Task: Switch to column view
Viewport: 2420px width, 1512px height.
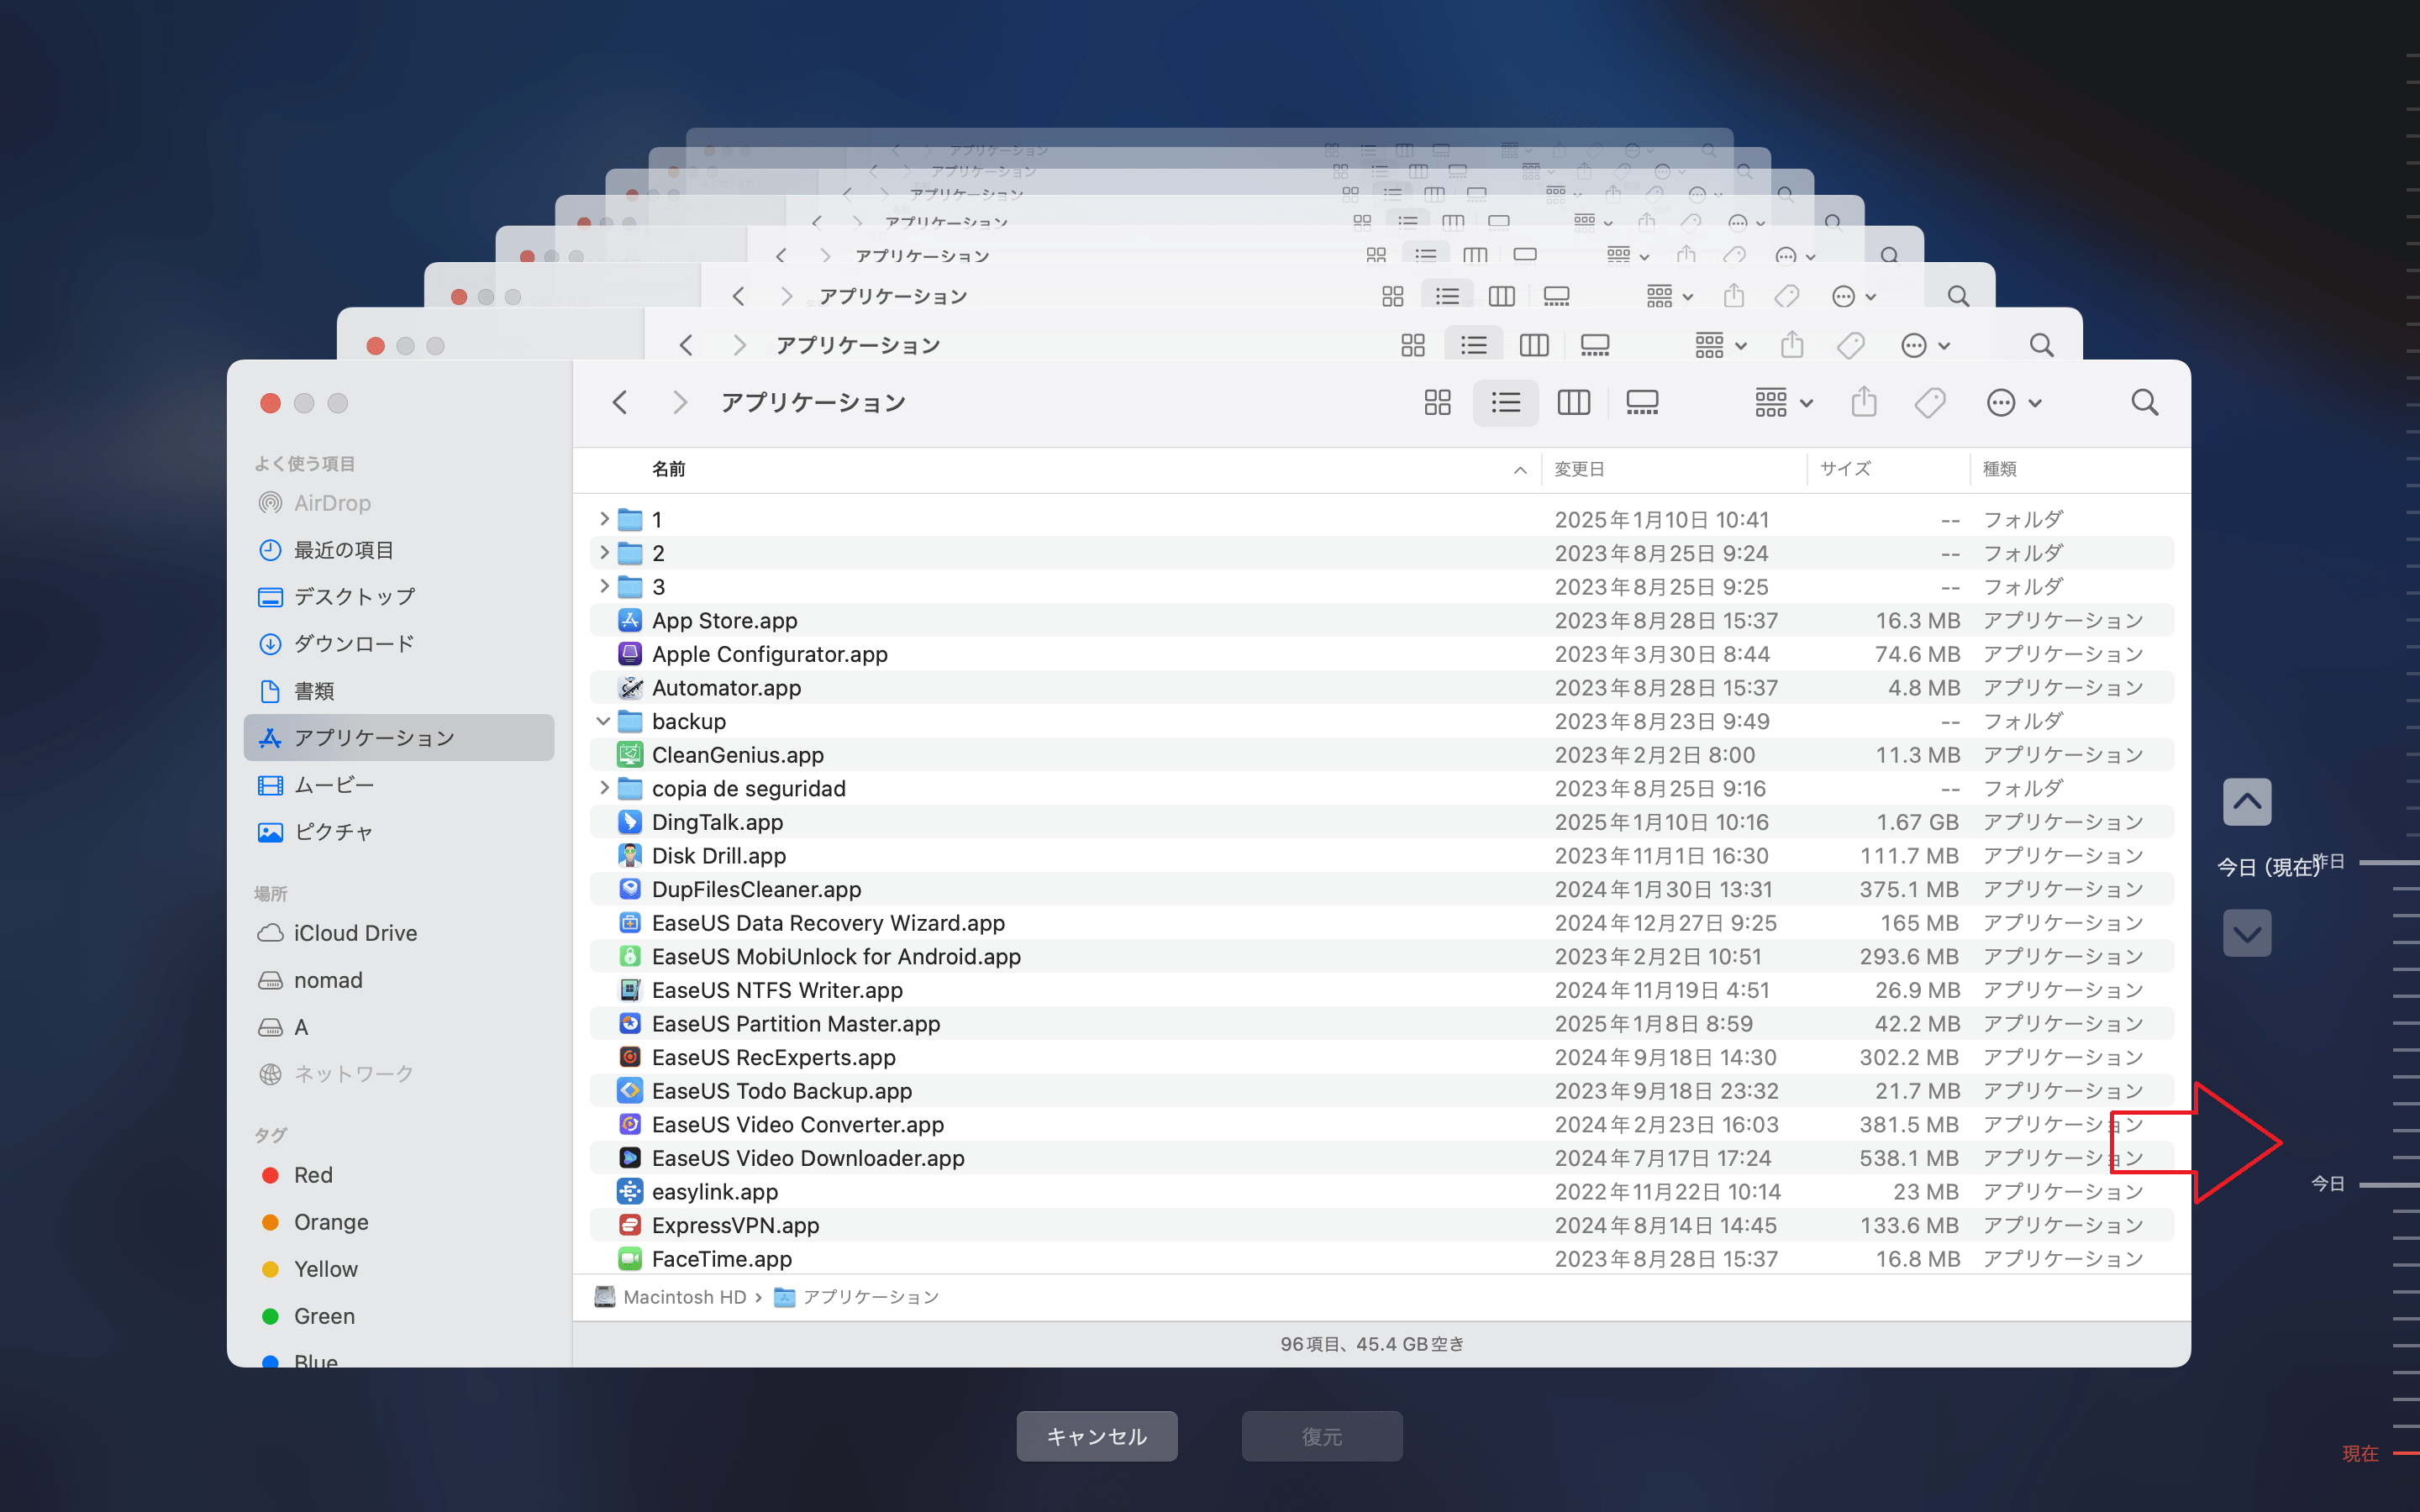Action: click(1573, 403)
